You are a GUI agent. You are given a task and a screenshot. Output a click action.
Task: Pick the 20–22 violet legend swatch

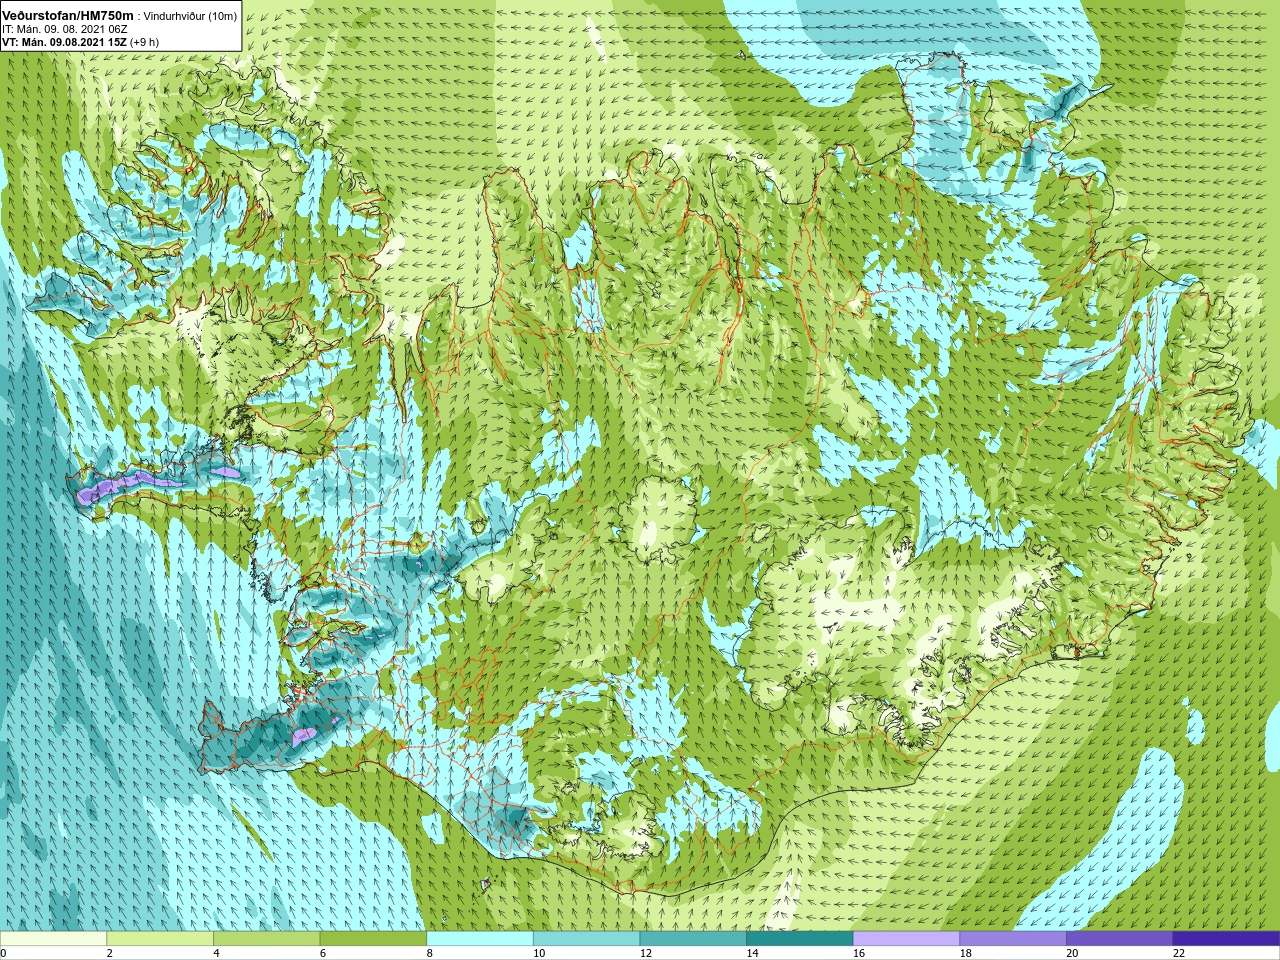pyautogui.click(x=1120, y=939)
